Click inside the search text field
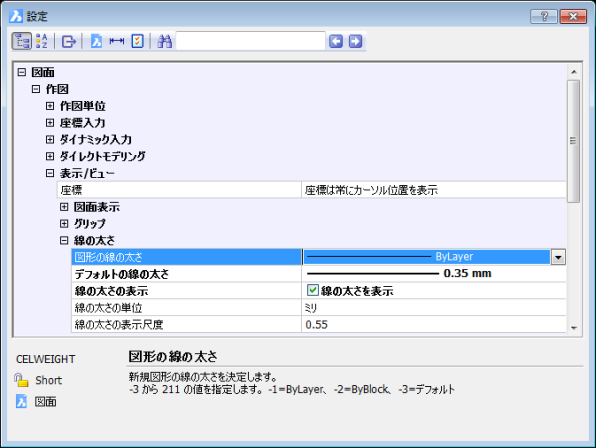 250,41
